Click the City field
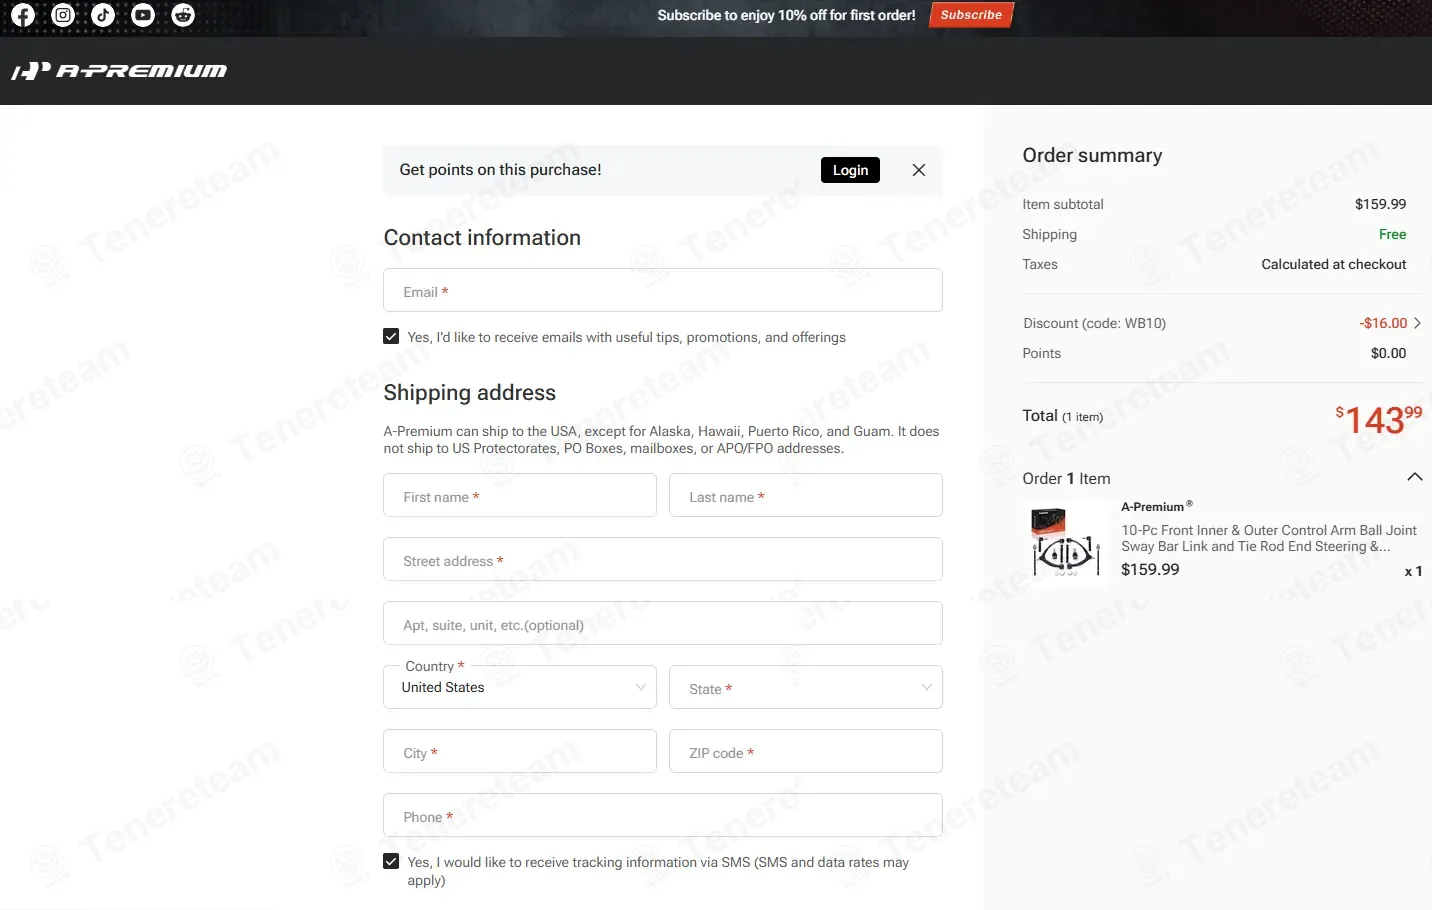Image resolution: width=1432 pixels, height=910 pixels. tap(520, 751)
